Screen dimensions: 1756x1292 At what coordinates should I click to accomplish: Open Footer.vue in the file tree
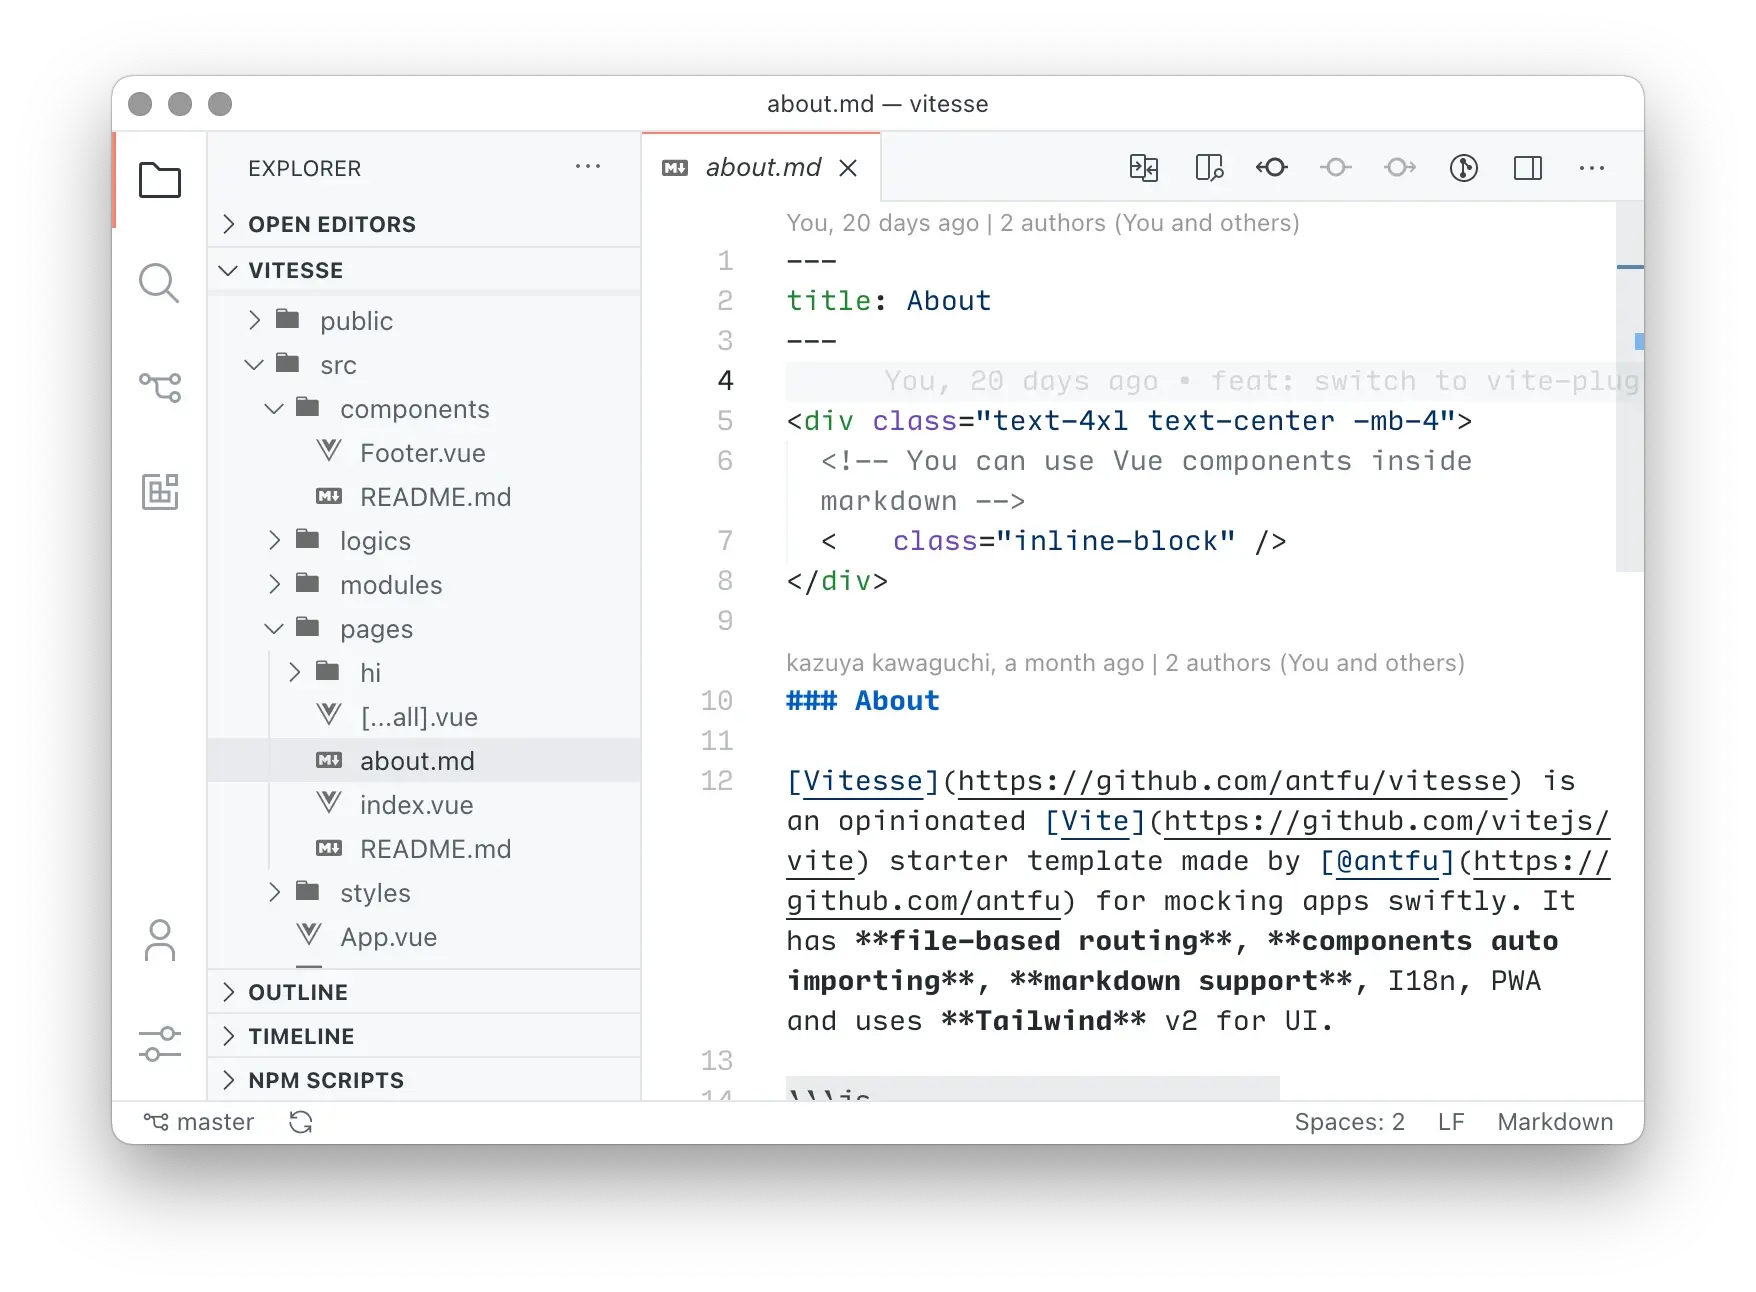point(422,453)
